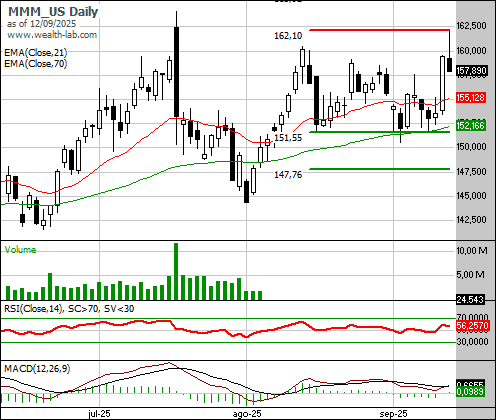The width and height of the screenshot is (496, 420).
Task: Select the Volume pane label
Action: [20, 250]
